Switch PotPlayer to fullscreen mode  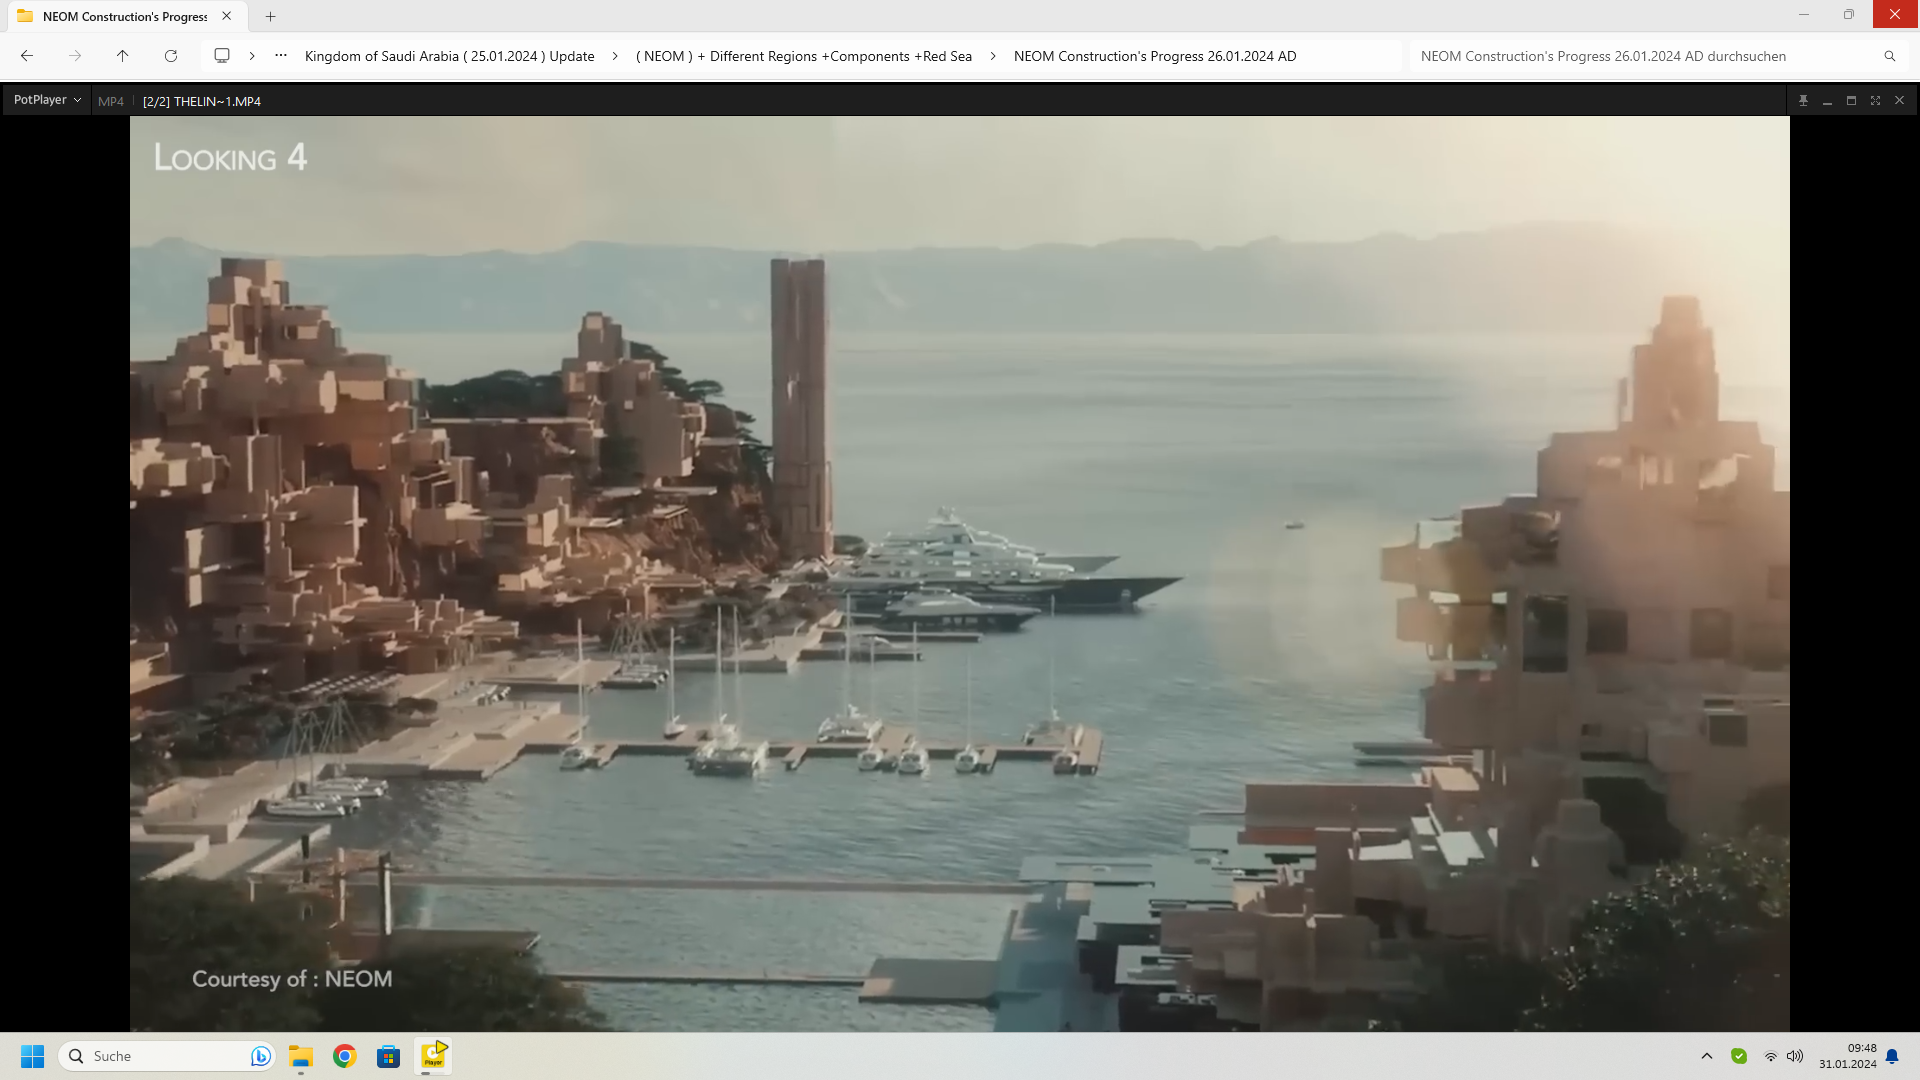[x=1875, y=100]
